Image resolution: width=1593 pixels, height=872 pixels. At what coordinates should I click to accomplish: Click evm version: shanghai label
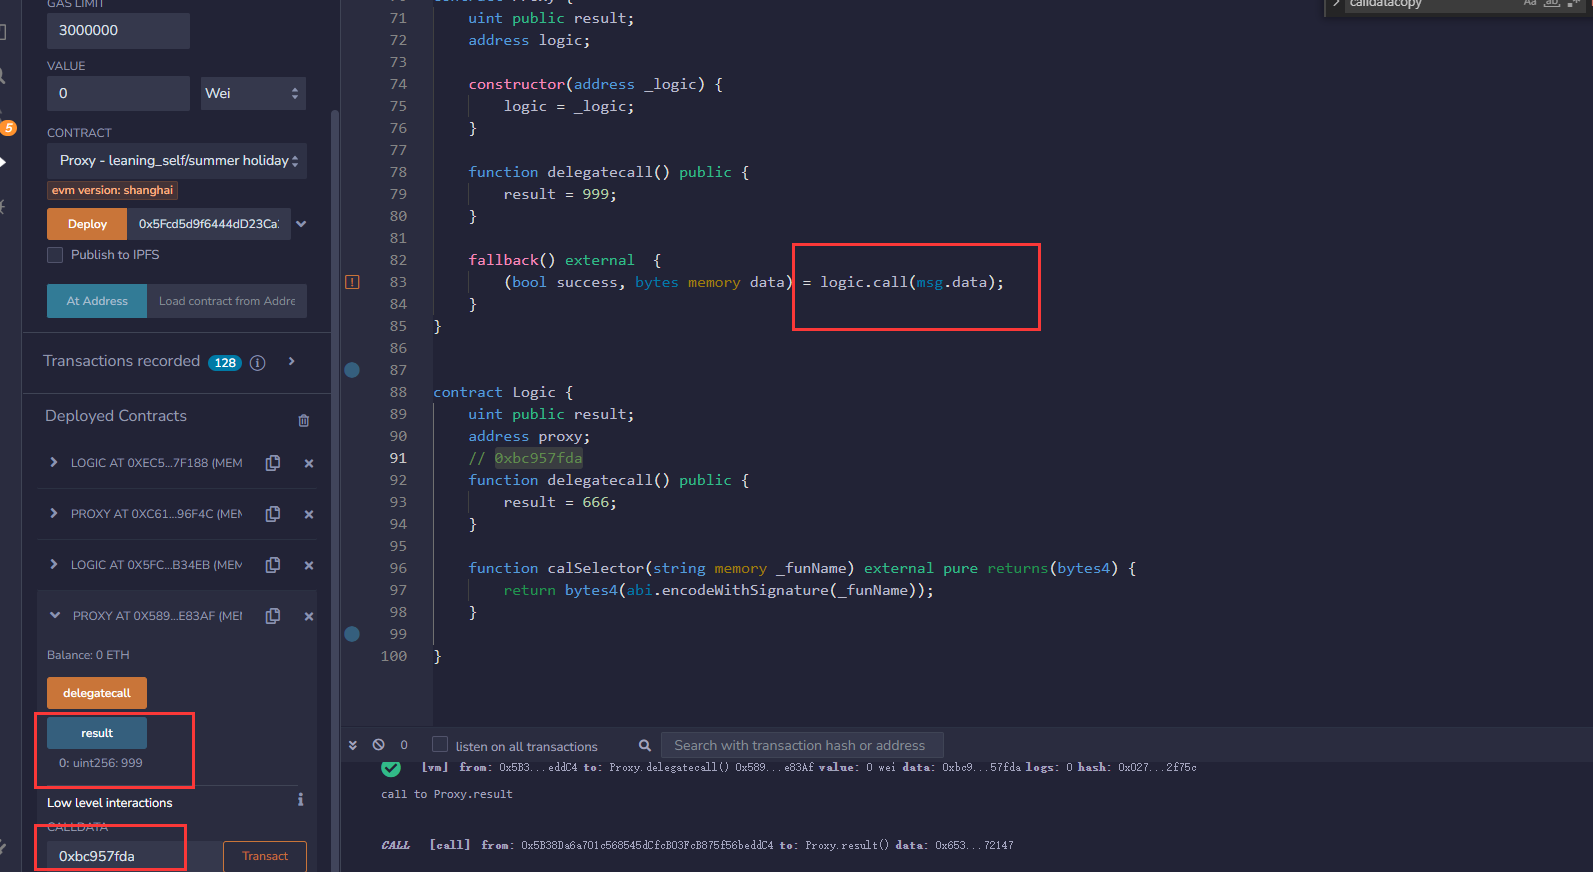pyautogui.click(x=112, y=190)
